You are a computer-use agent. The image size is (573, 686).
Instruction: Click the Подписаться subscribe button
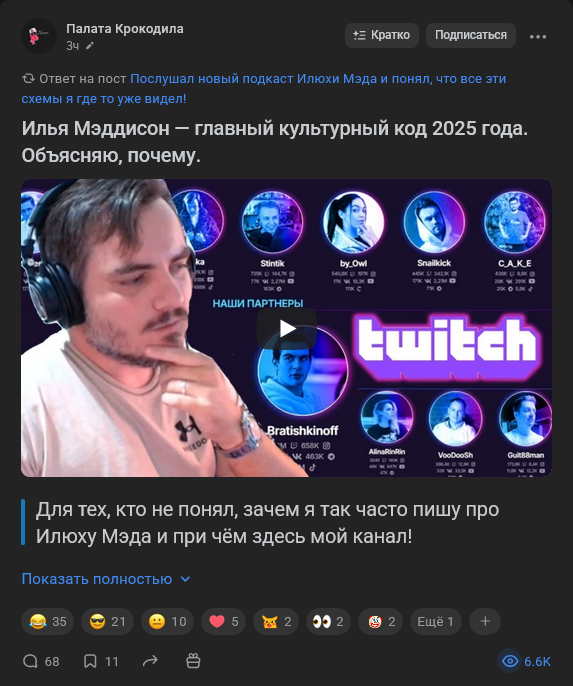(x=471, y=35)
